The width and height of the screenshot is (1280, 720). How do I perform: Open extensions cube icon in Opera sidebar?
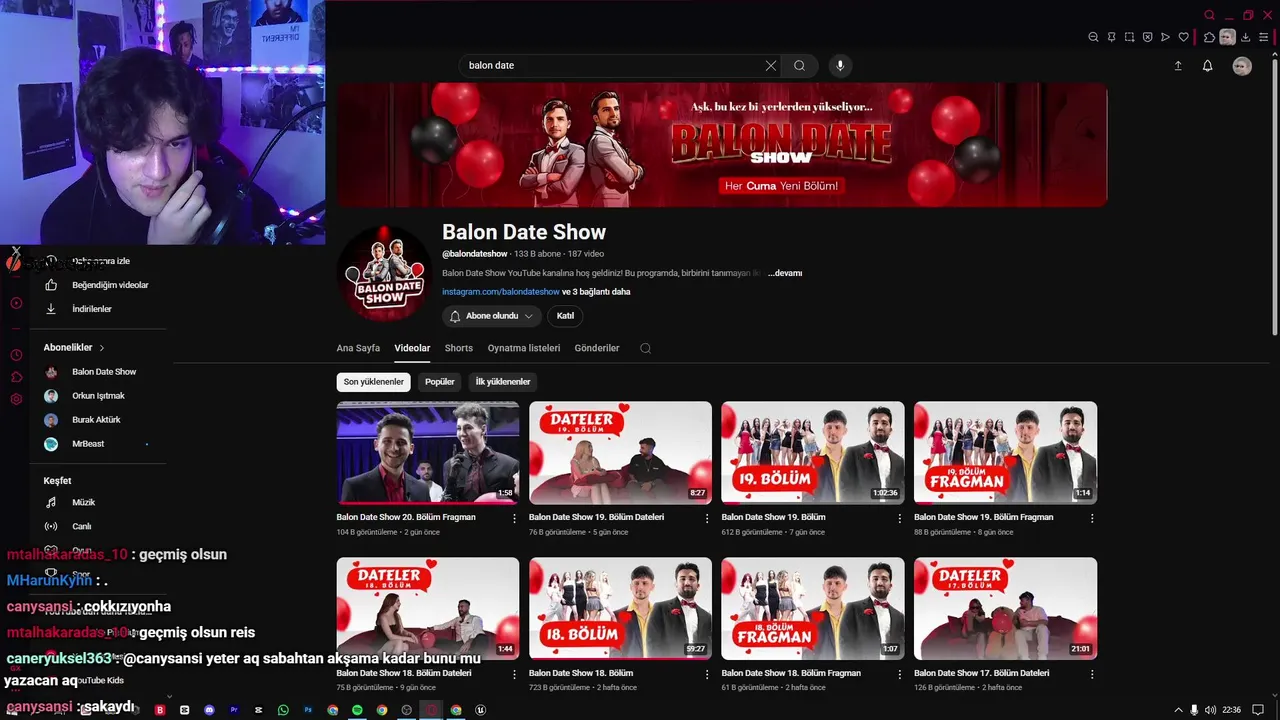pyautogui.click(x=16, y=377)
